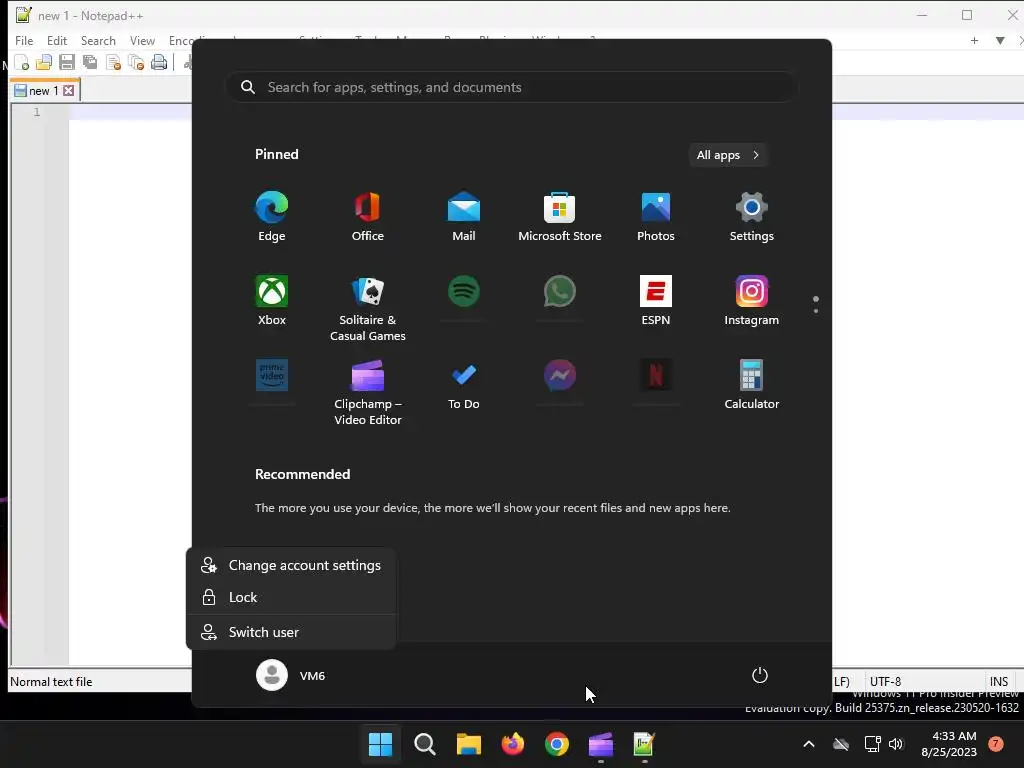
Task: Open the Mail app
Action: click(x=464, y=217)
